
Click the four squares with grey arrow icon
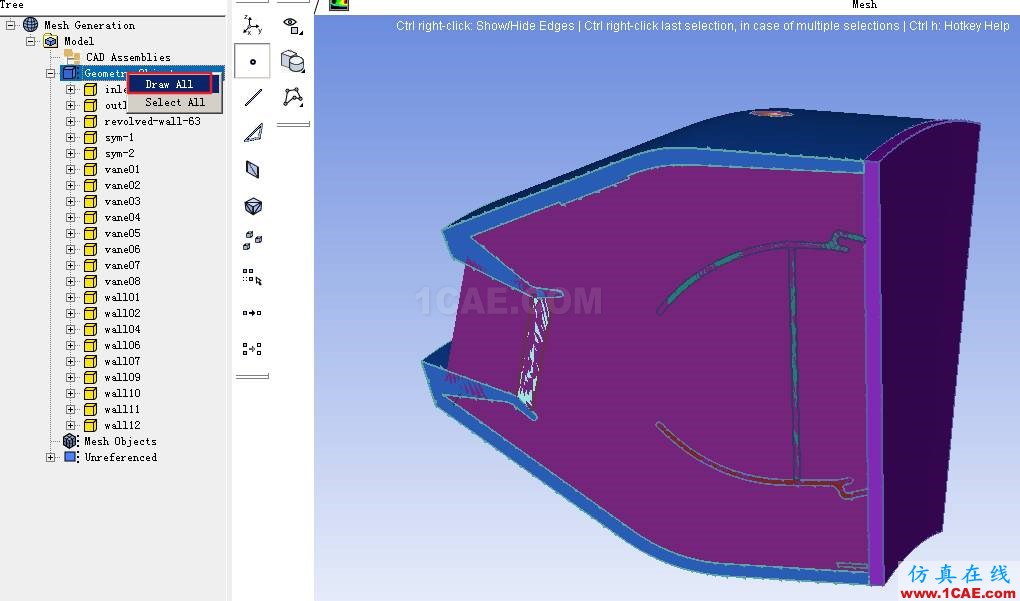tap(252, 349)
